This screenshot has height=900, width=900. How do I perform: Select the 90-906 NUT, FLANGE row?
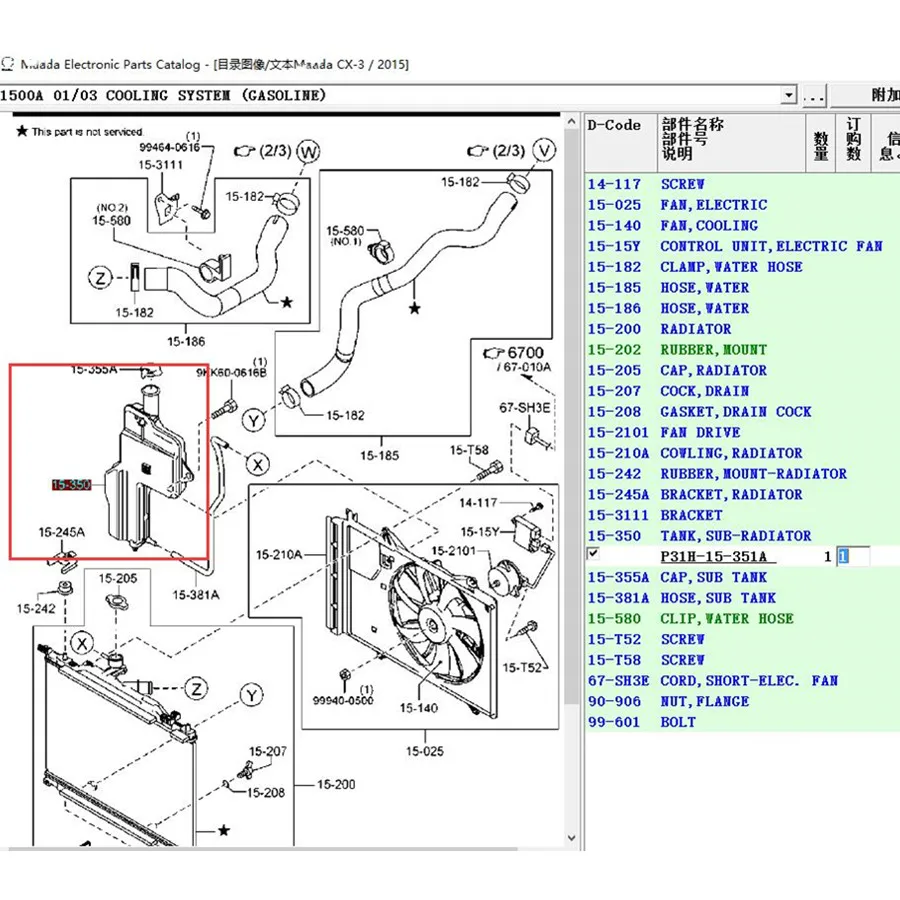tap(742, 701)
